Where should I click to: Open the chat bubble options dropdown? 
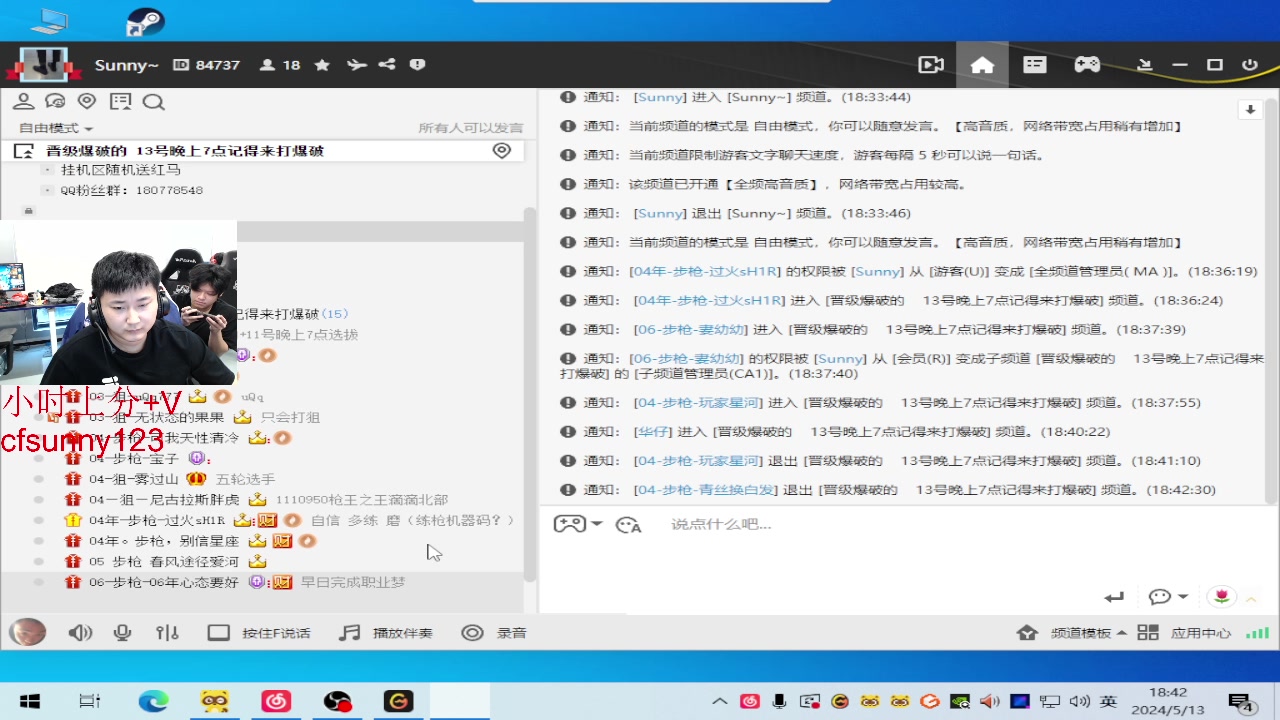click(1168, 597)
